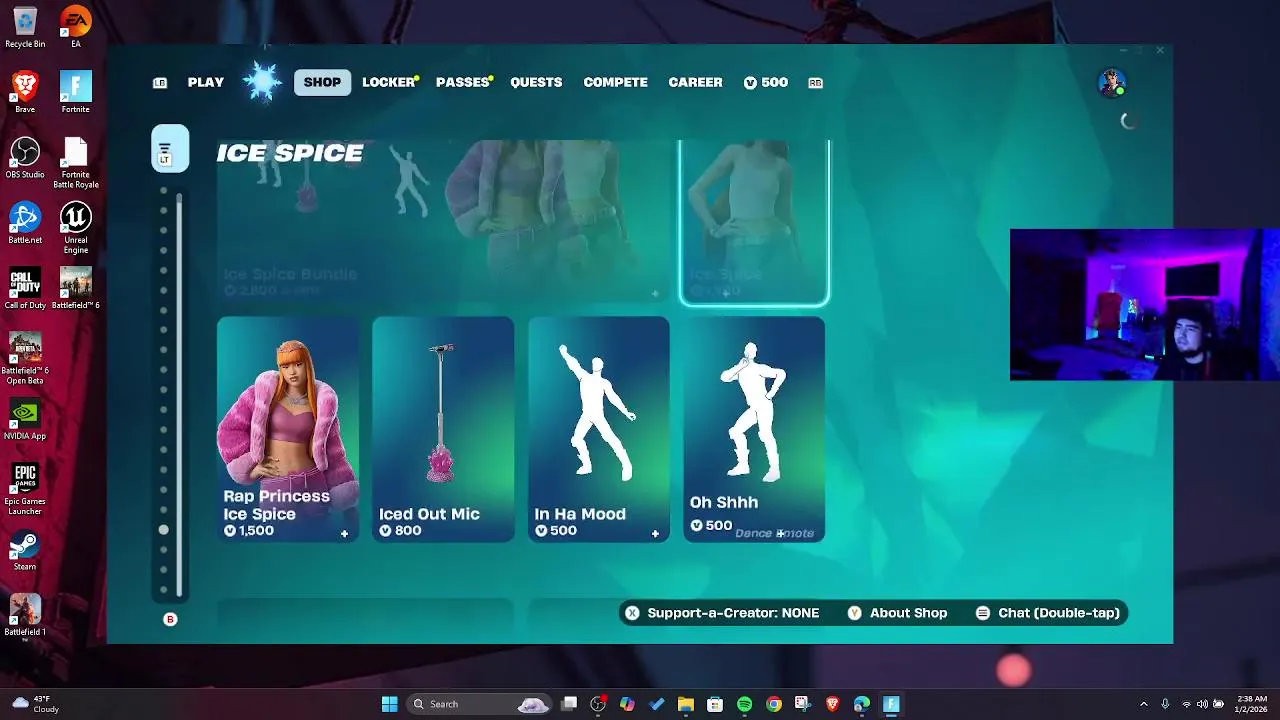
Task: Open Microsoft Store from the taskbar
Action: pyautogui.click(x=715, y=704)
